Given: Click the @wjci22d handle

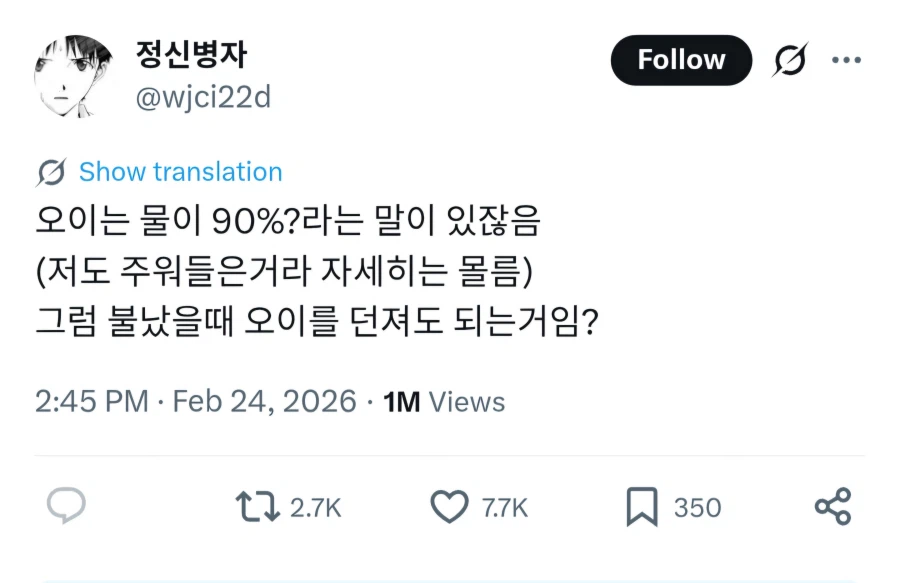Looking at the screenshot, I should tap(203, 98).
